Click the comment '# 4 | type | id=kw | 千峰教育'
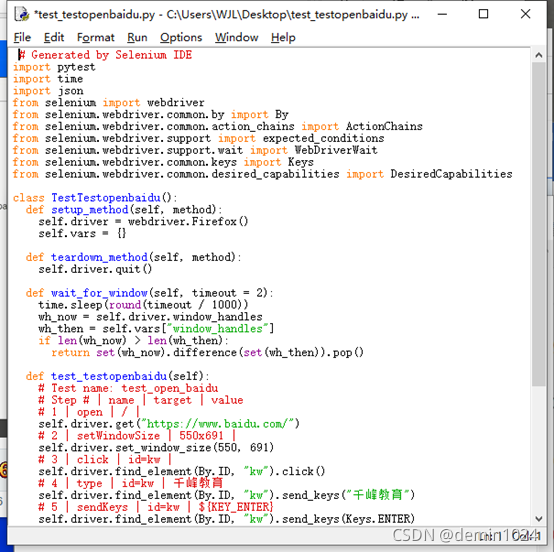The height and width of the screenshot is (552, 554). coord(131,483)
